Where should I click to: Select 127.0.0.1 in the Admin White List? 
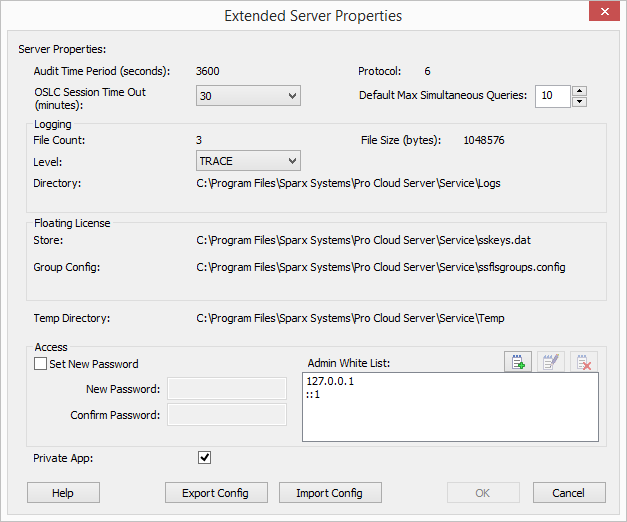coord(330,381)
